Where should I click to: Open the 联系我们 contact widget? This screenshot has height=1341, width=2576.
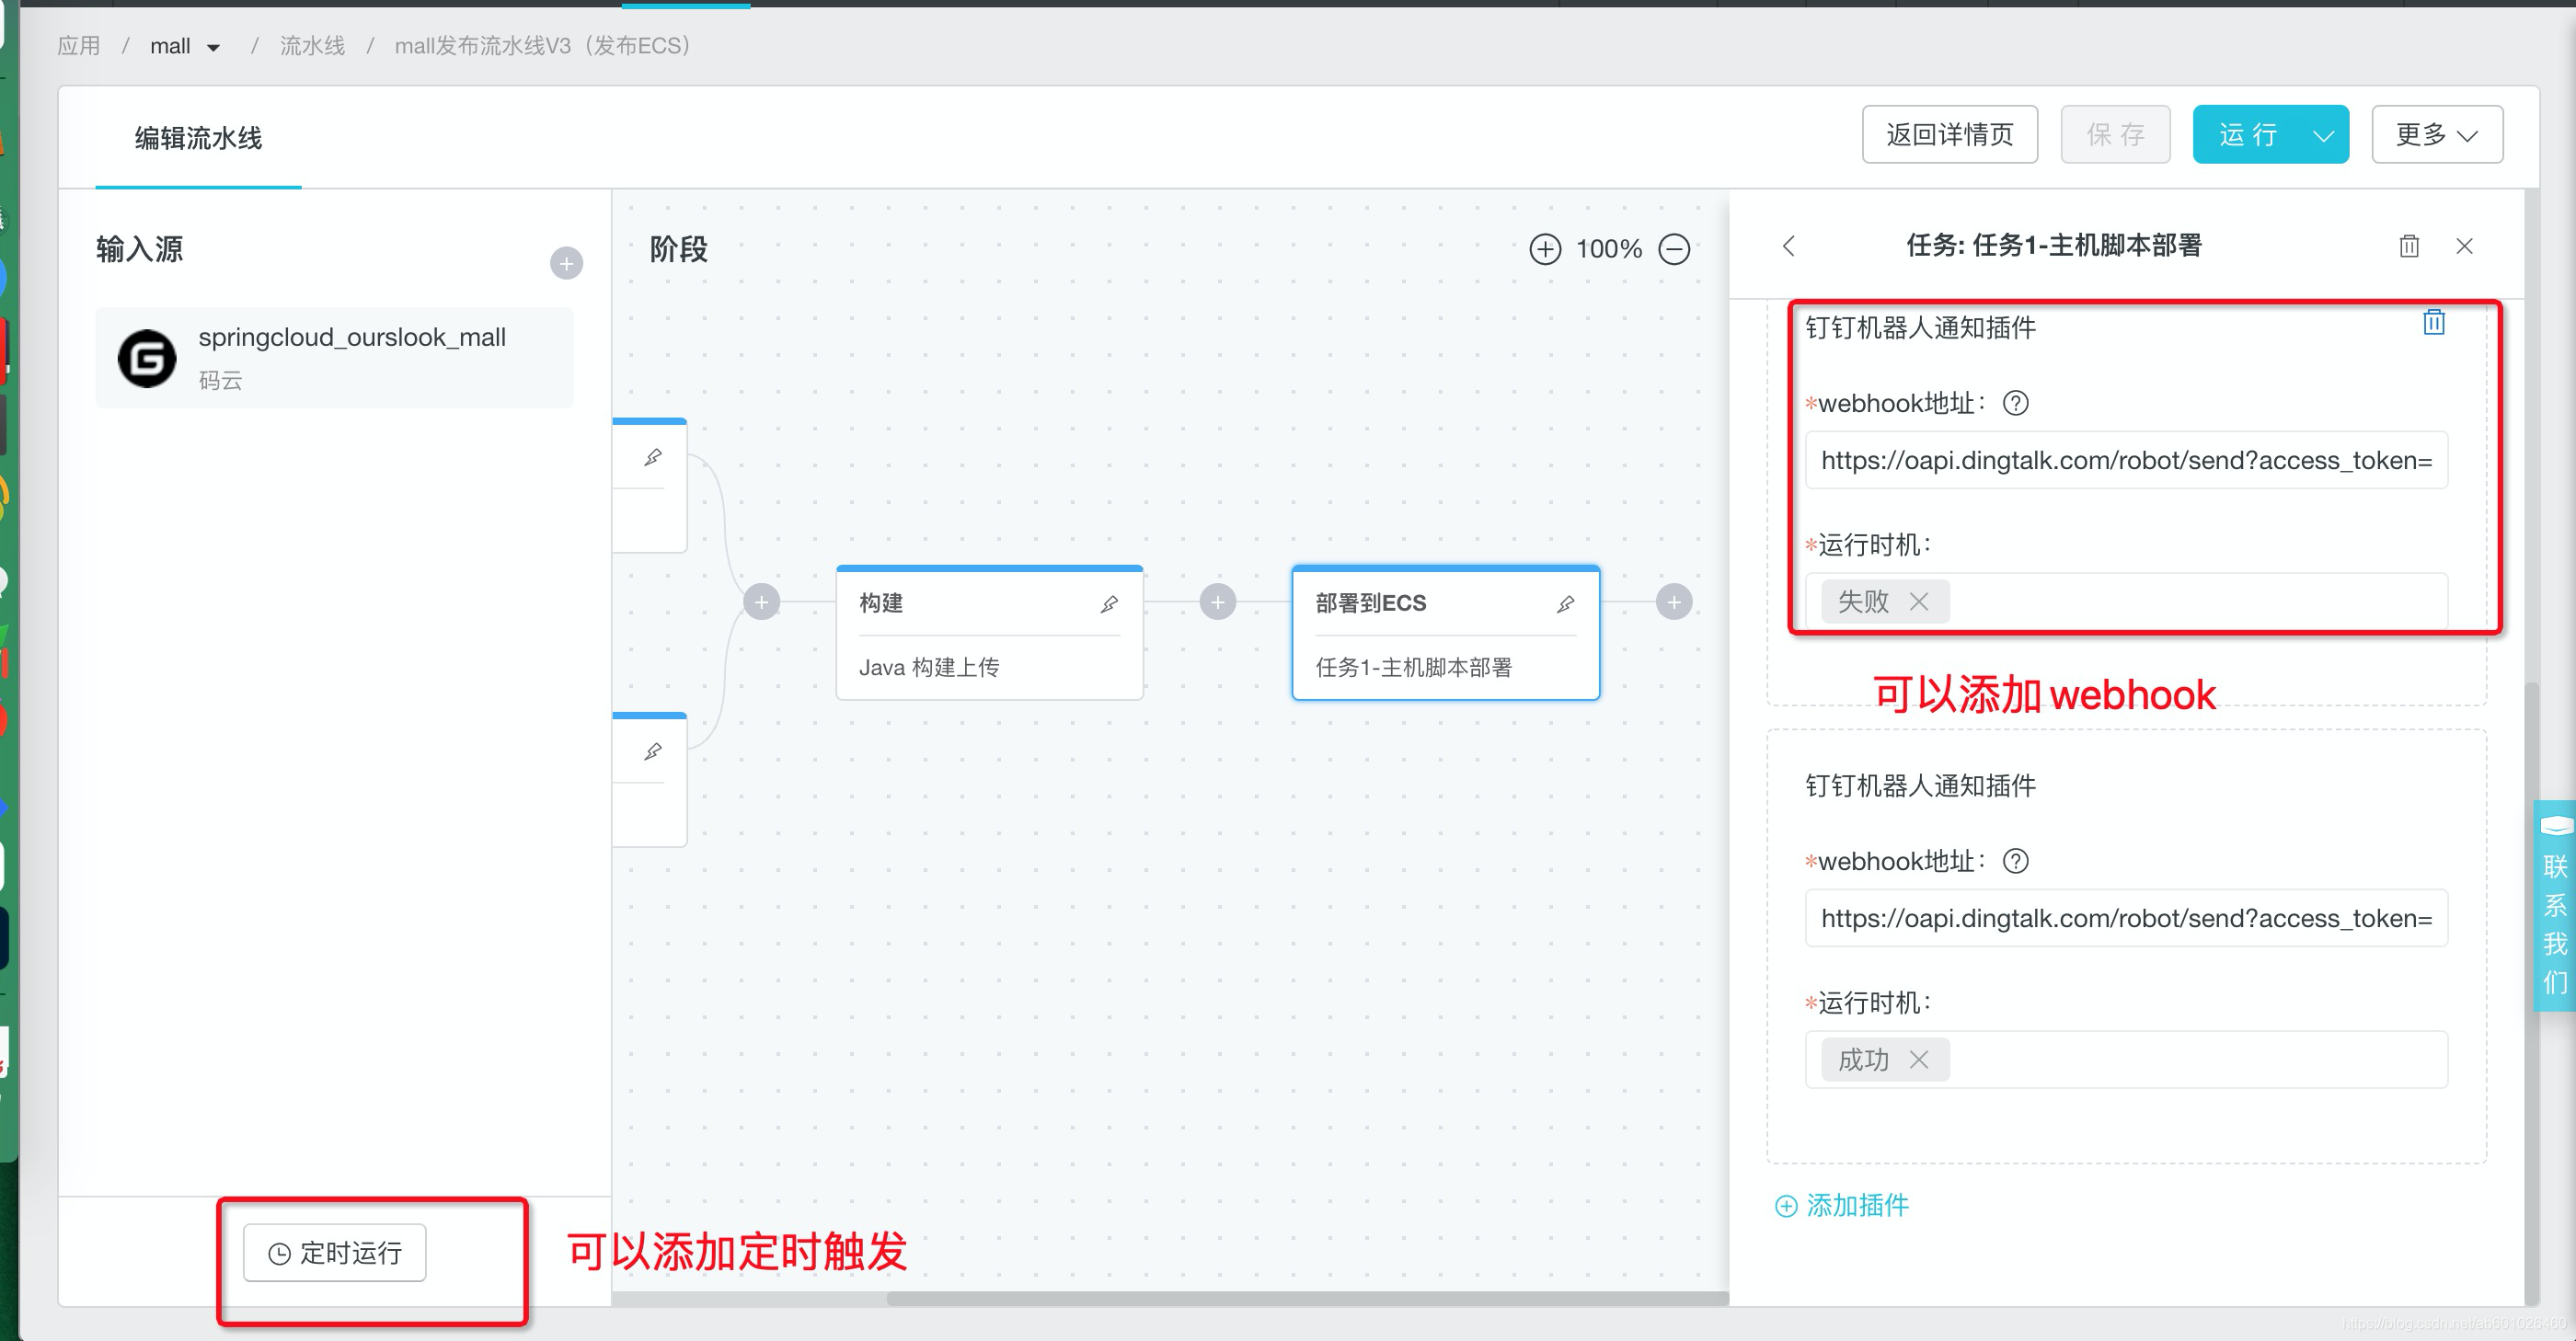pyautogui.click(x=2555, y=906)
